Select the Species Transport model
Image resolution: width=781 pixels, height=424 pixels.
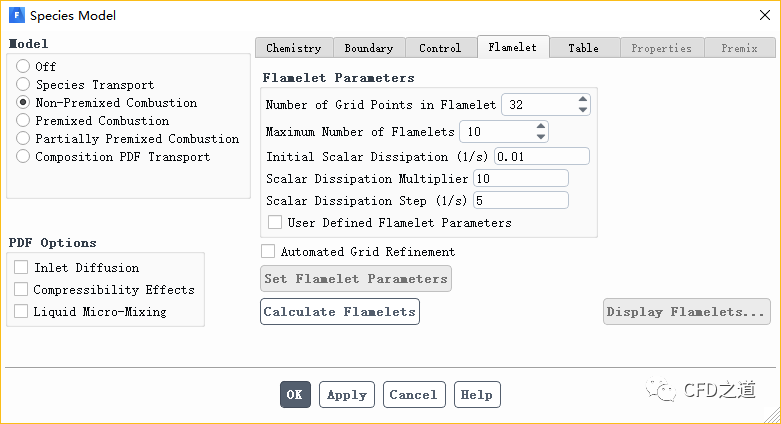click(23, 85)
